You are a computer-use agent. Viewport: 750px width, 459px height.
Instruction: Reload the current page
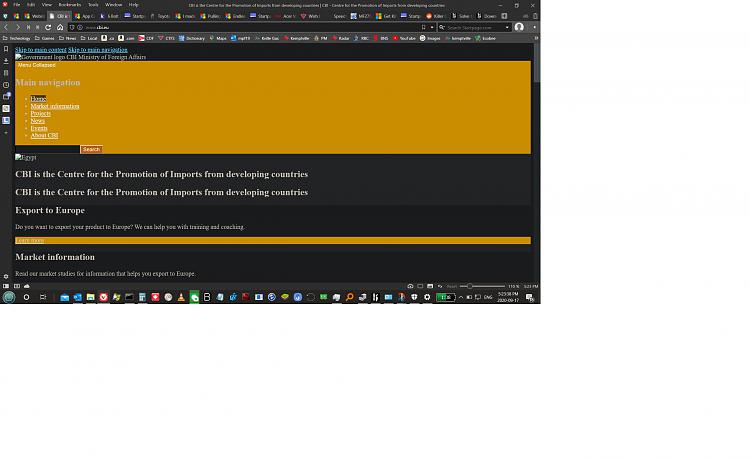(48, 27)
